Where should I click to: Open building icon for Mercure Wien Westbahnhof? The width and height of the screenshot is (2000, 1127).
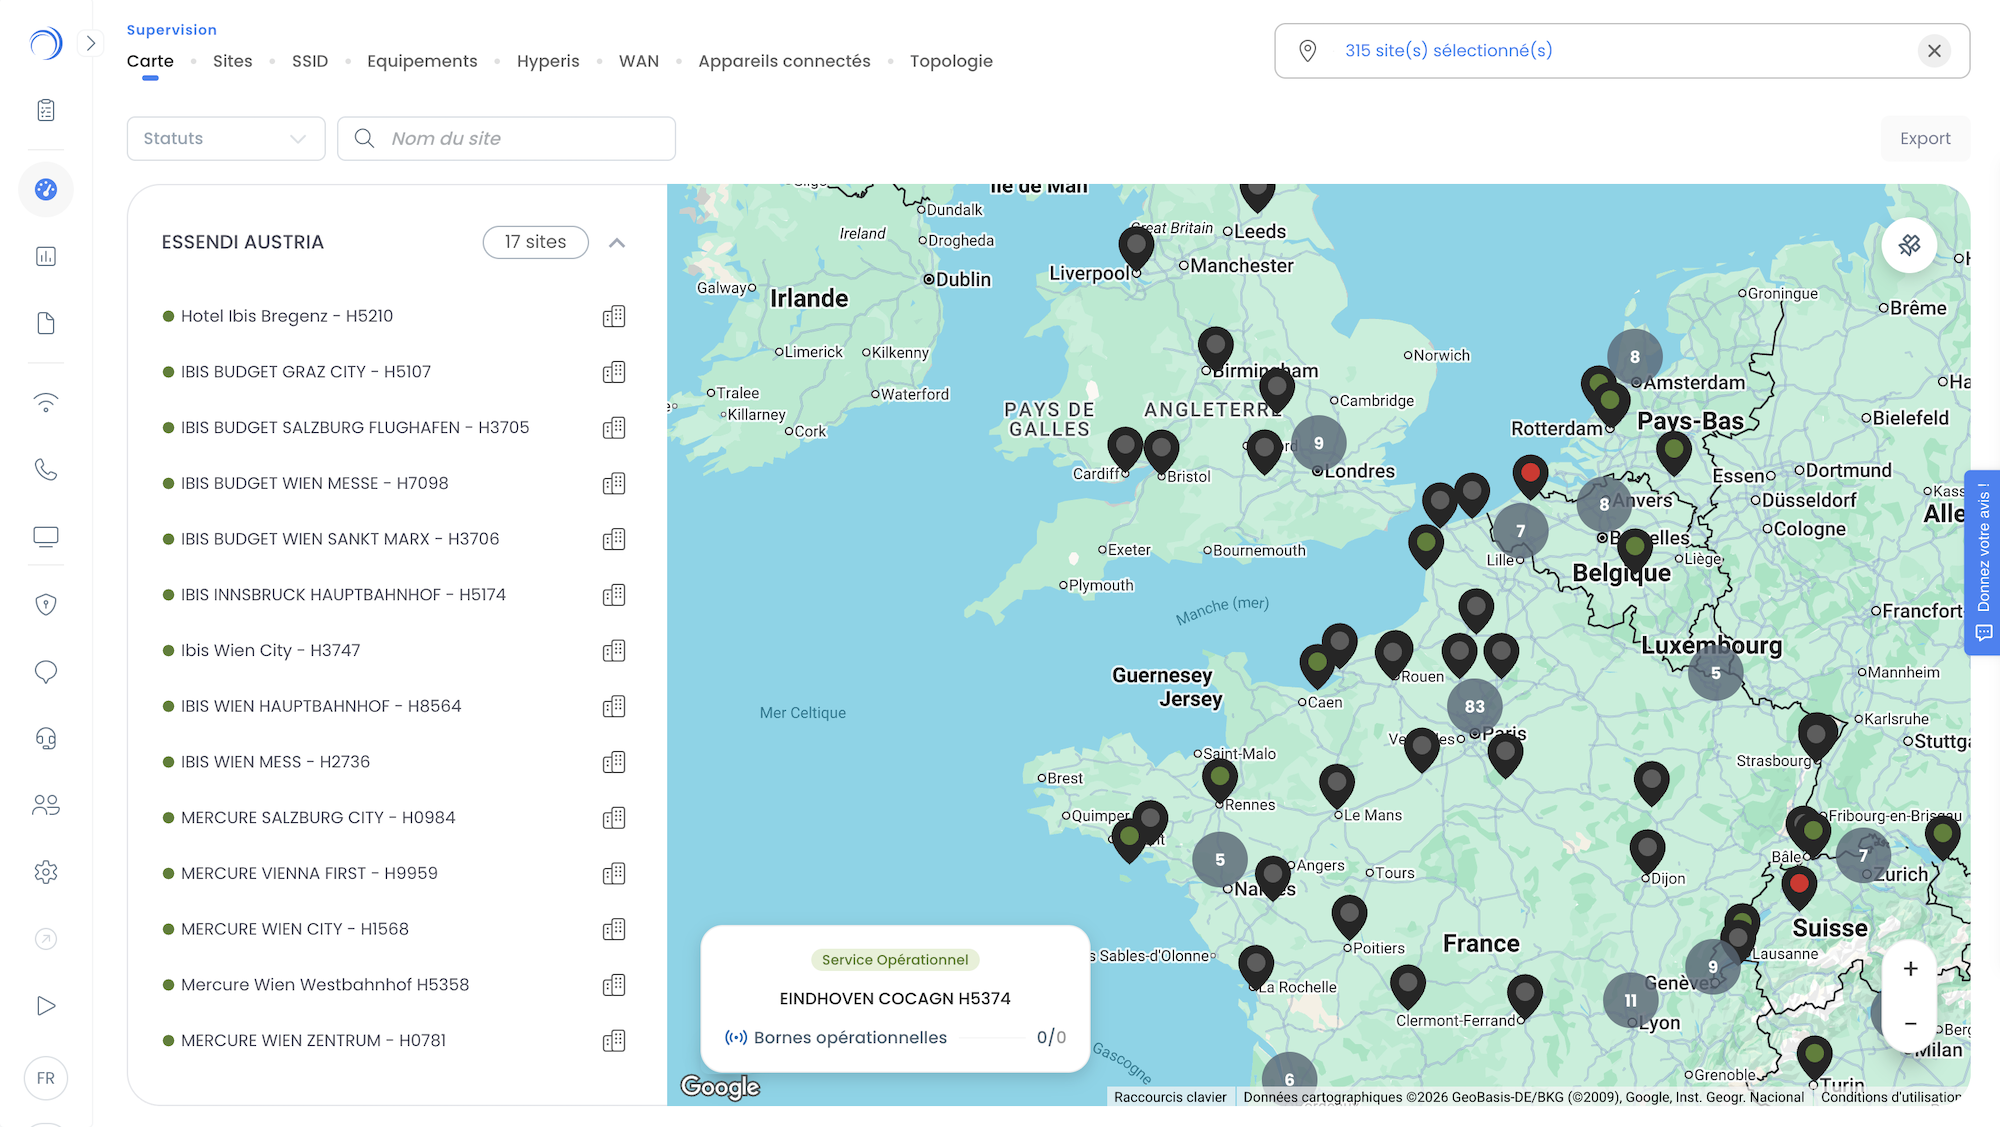614,986
